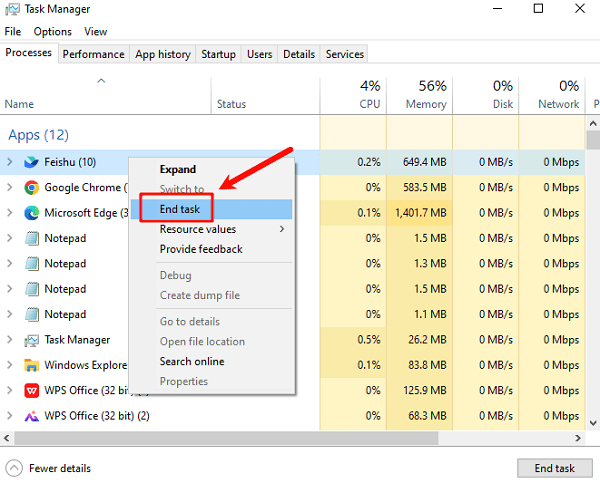Click the Feishu app icon
Image resolution: width=600 pixels, height=483 pixels.
(x=31, y=162)
